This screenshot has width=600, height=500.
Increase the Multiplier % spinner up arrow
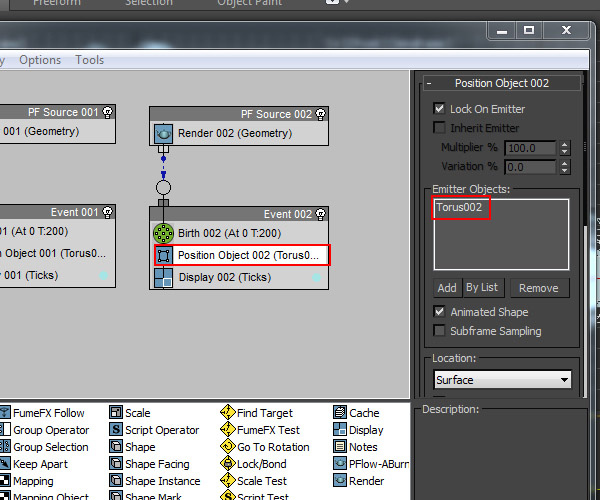point(565,145)
